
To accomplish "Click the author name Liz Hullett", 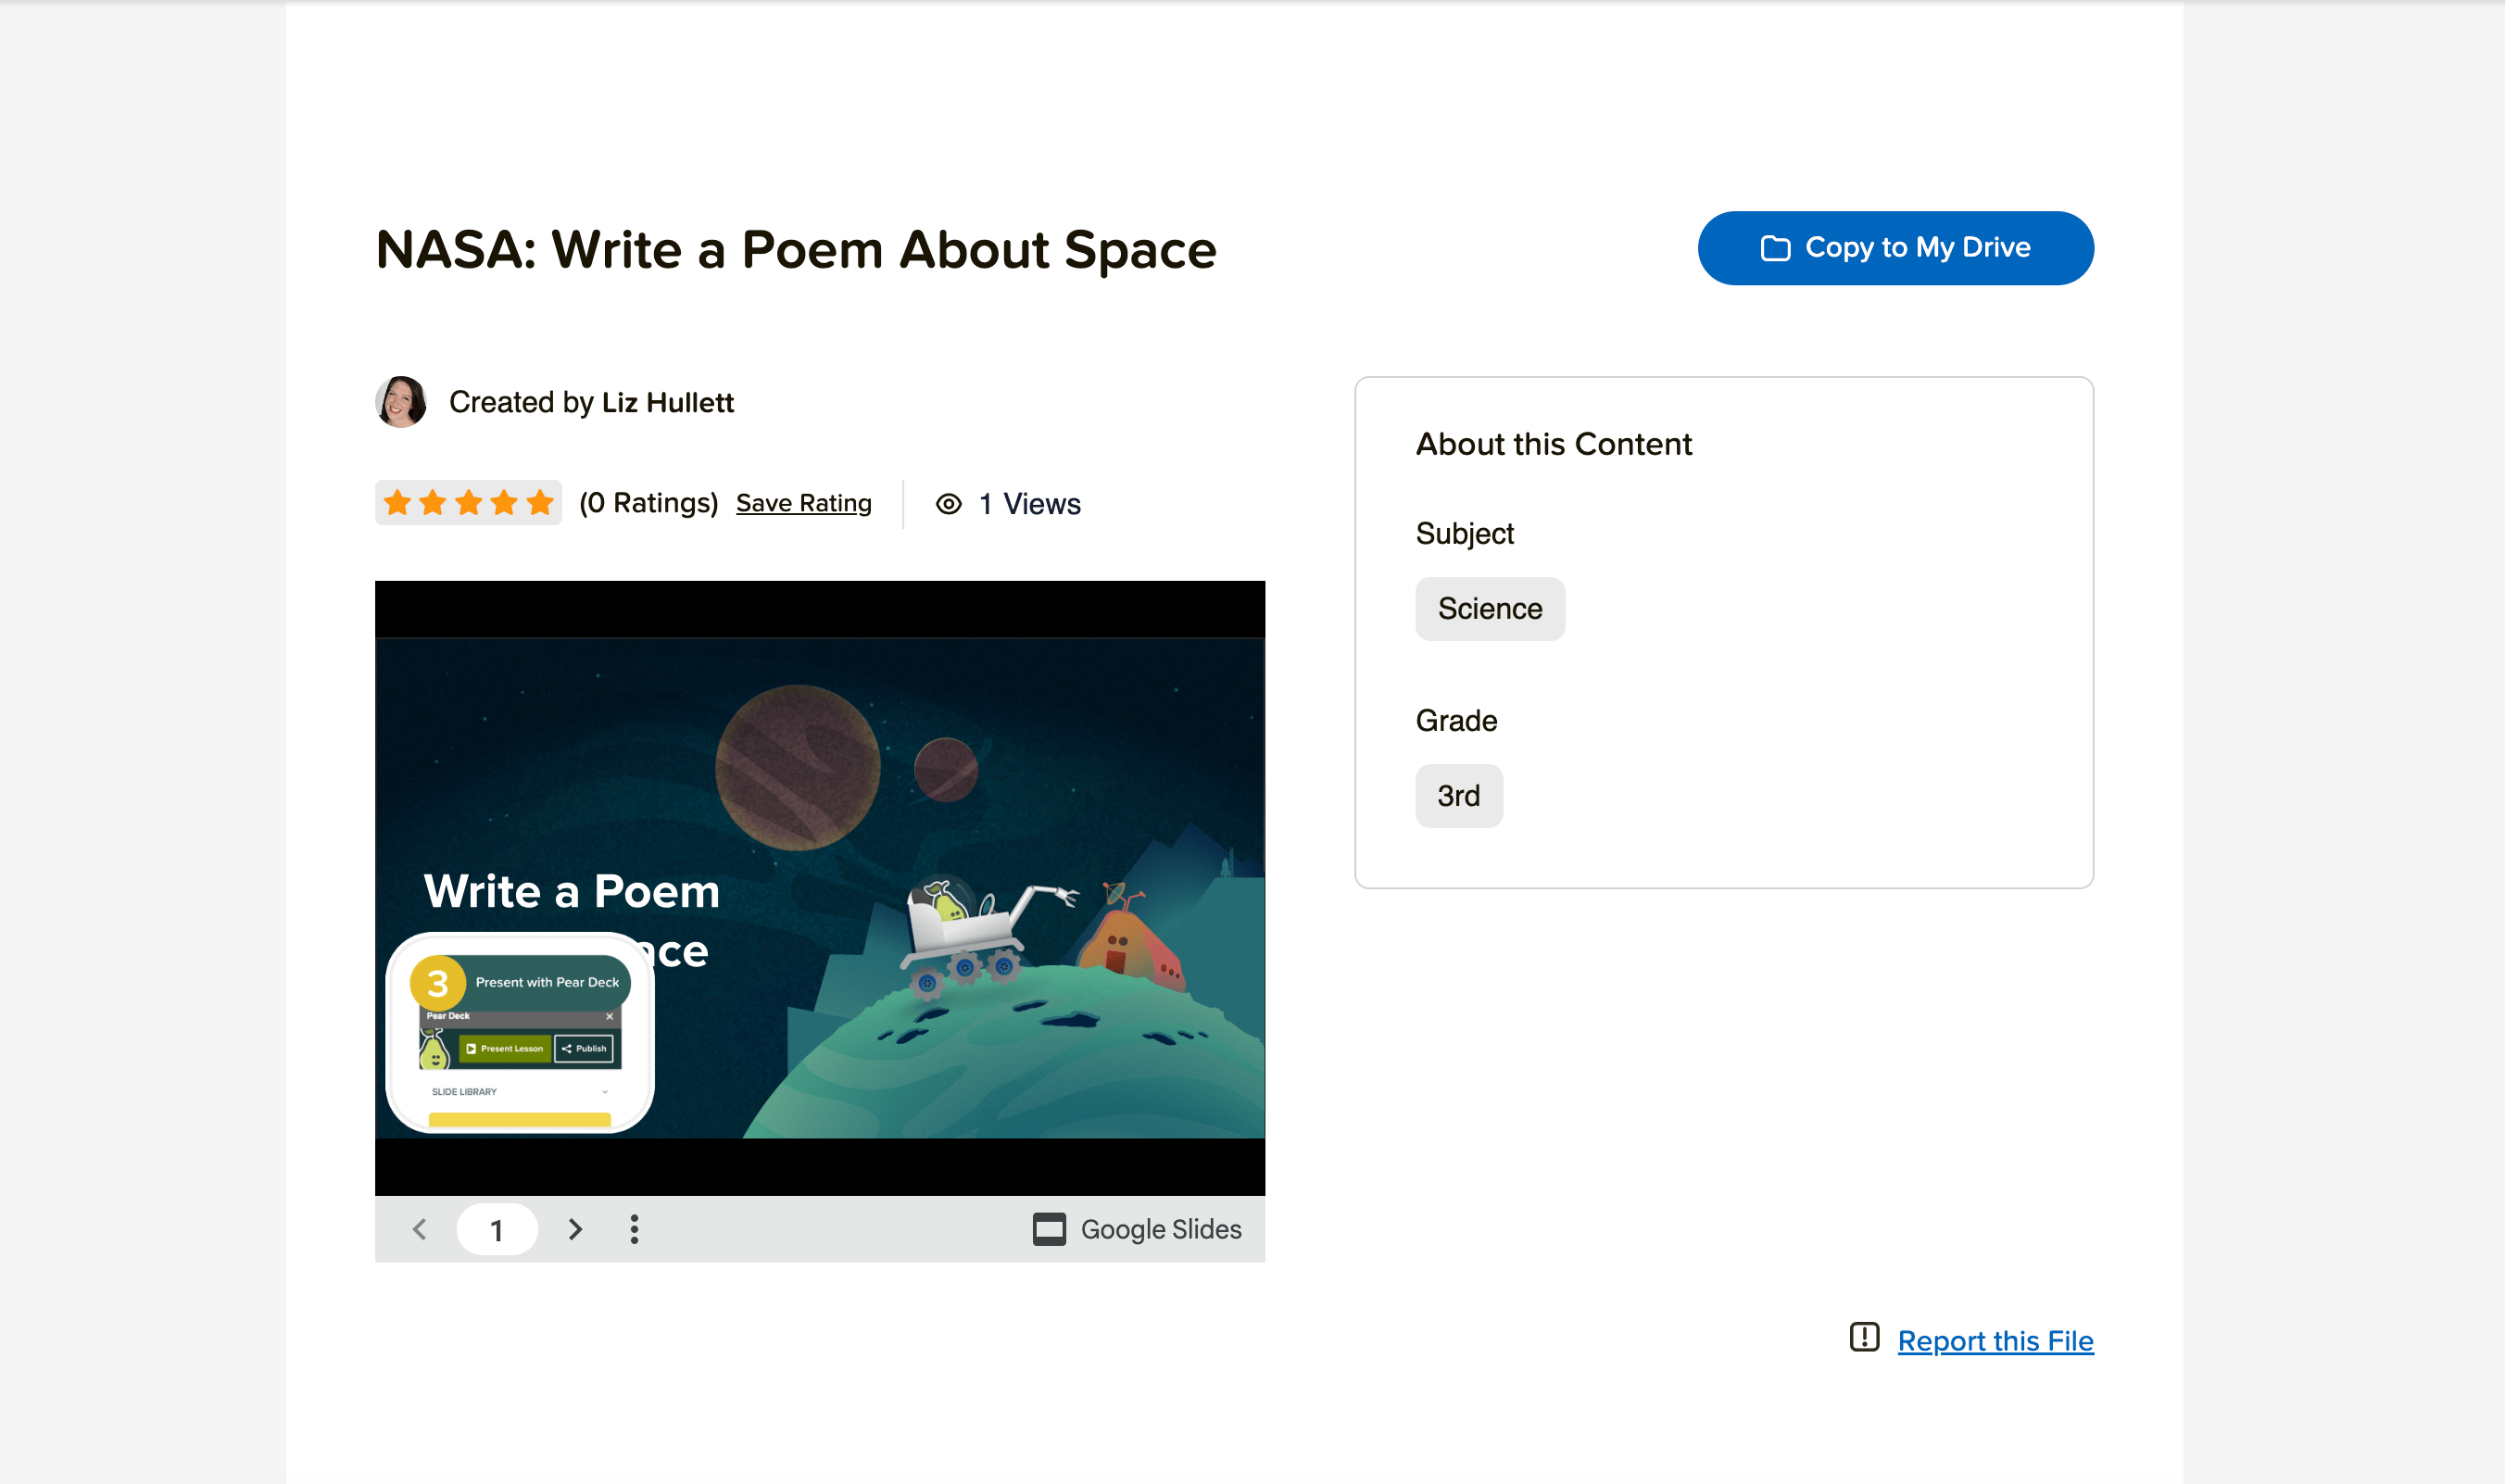I will pyautogui.click(x=668, y=402).
